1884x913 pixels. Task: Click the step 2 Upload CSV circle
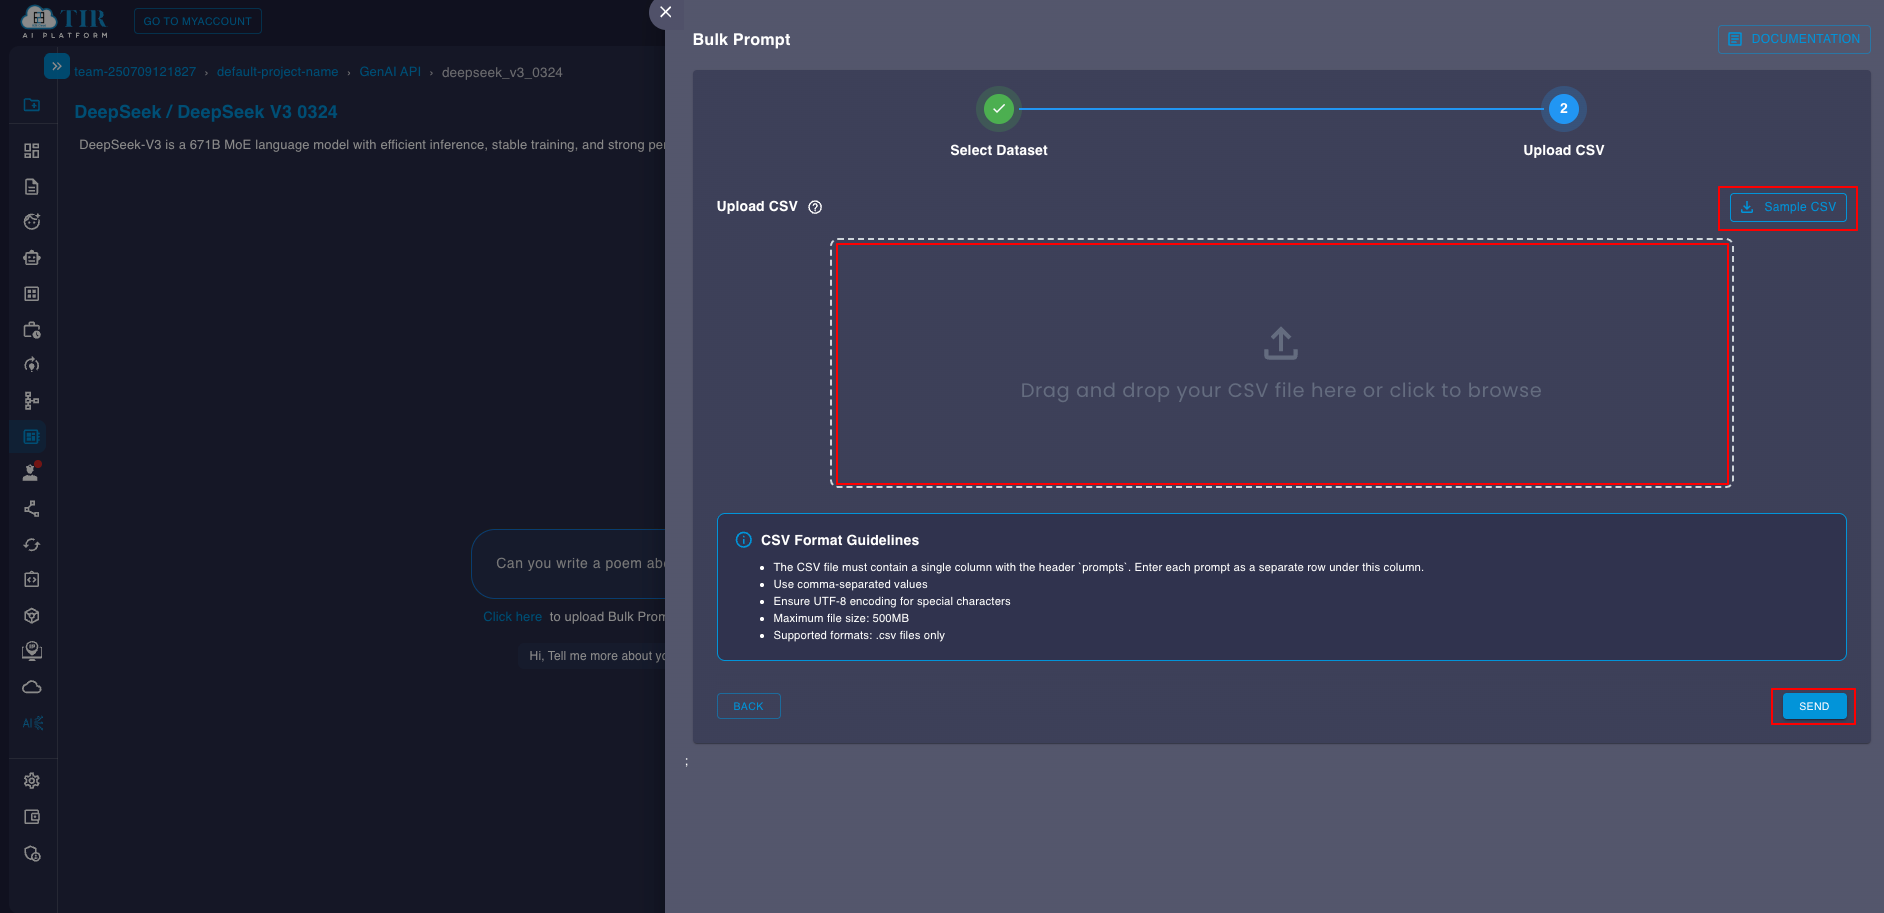(1563, 109)
